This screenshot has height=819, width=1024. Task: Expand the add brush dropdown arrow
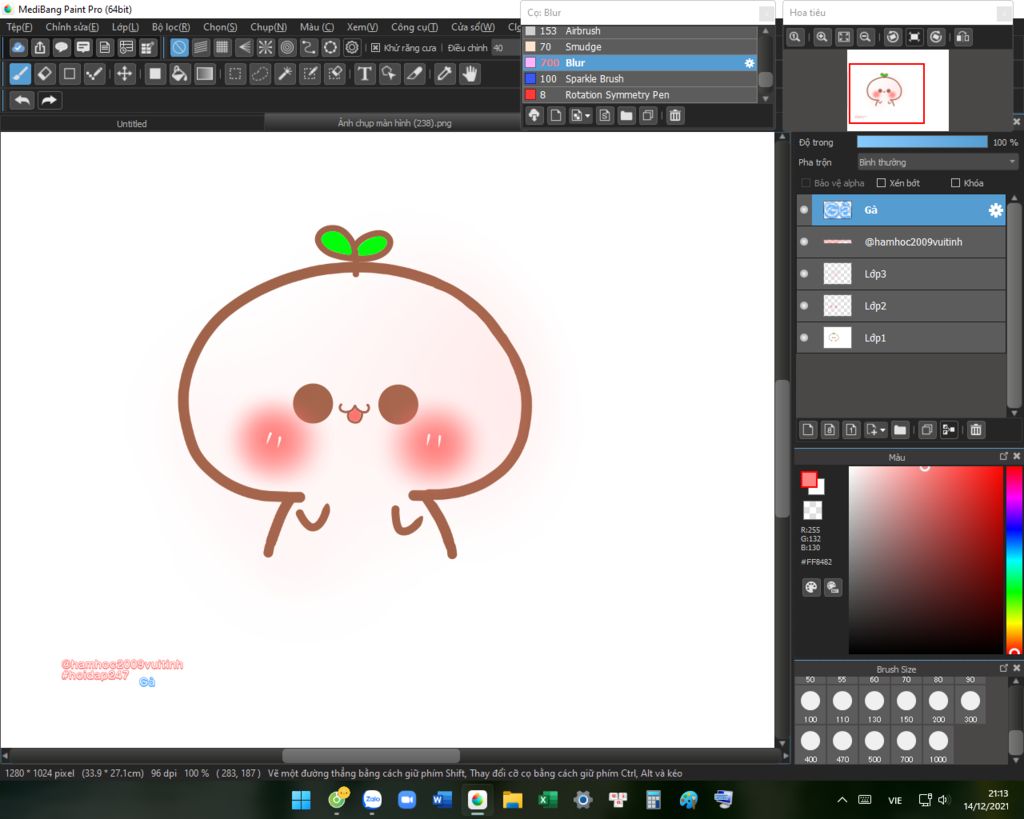point(588,116)
